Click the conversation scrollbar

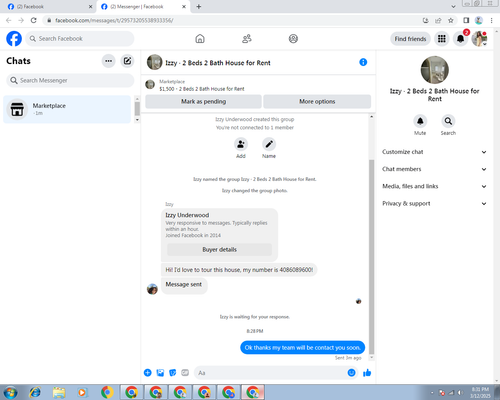[x=372, y=257]
